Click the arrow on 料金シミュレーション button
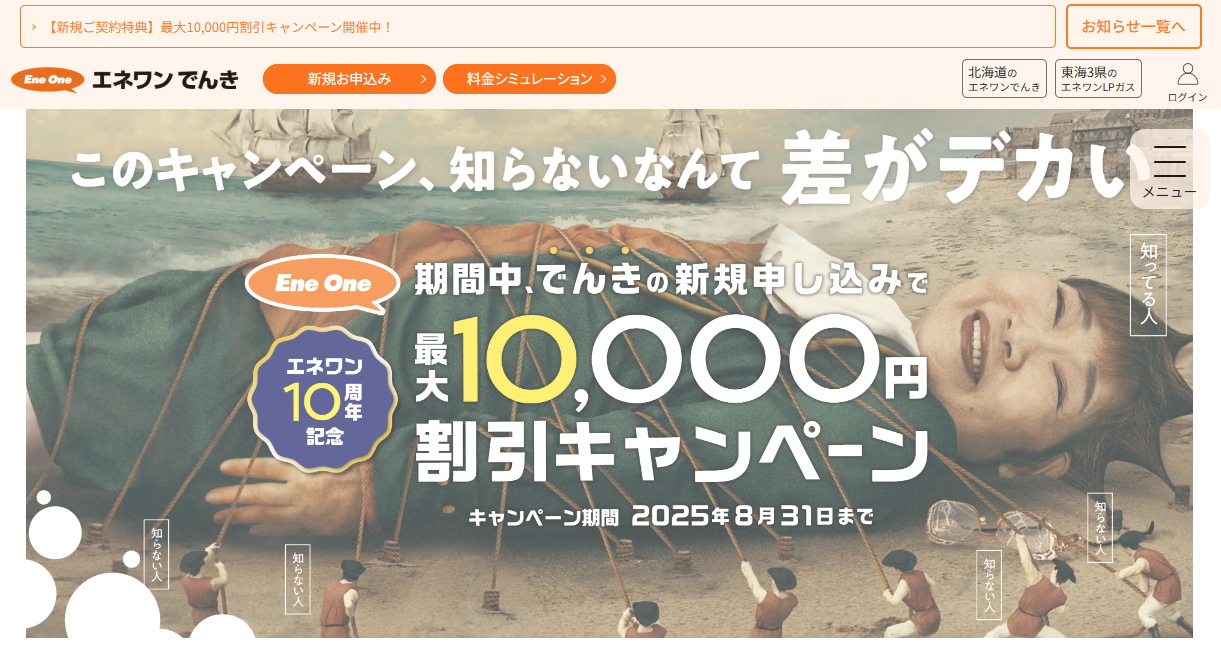The height and width of the screenshot is (647, 1221). click(604, 79)
